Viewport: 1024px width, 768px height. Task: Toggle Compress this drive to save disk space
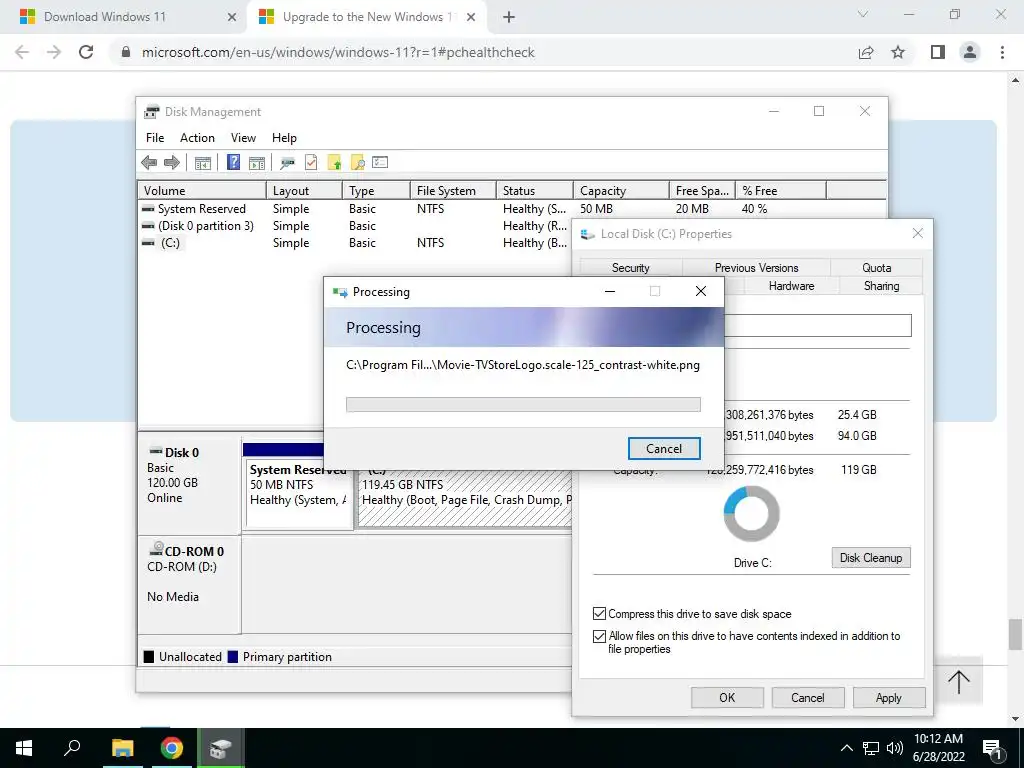[599, 613]
